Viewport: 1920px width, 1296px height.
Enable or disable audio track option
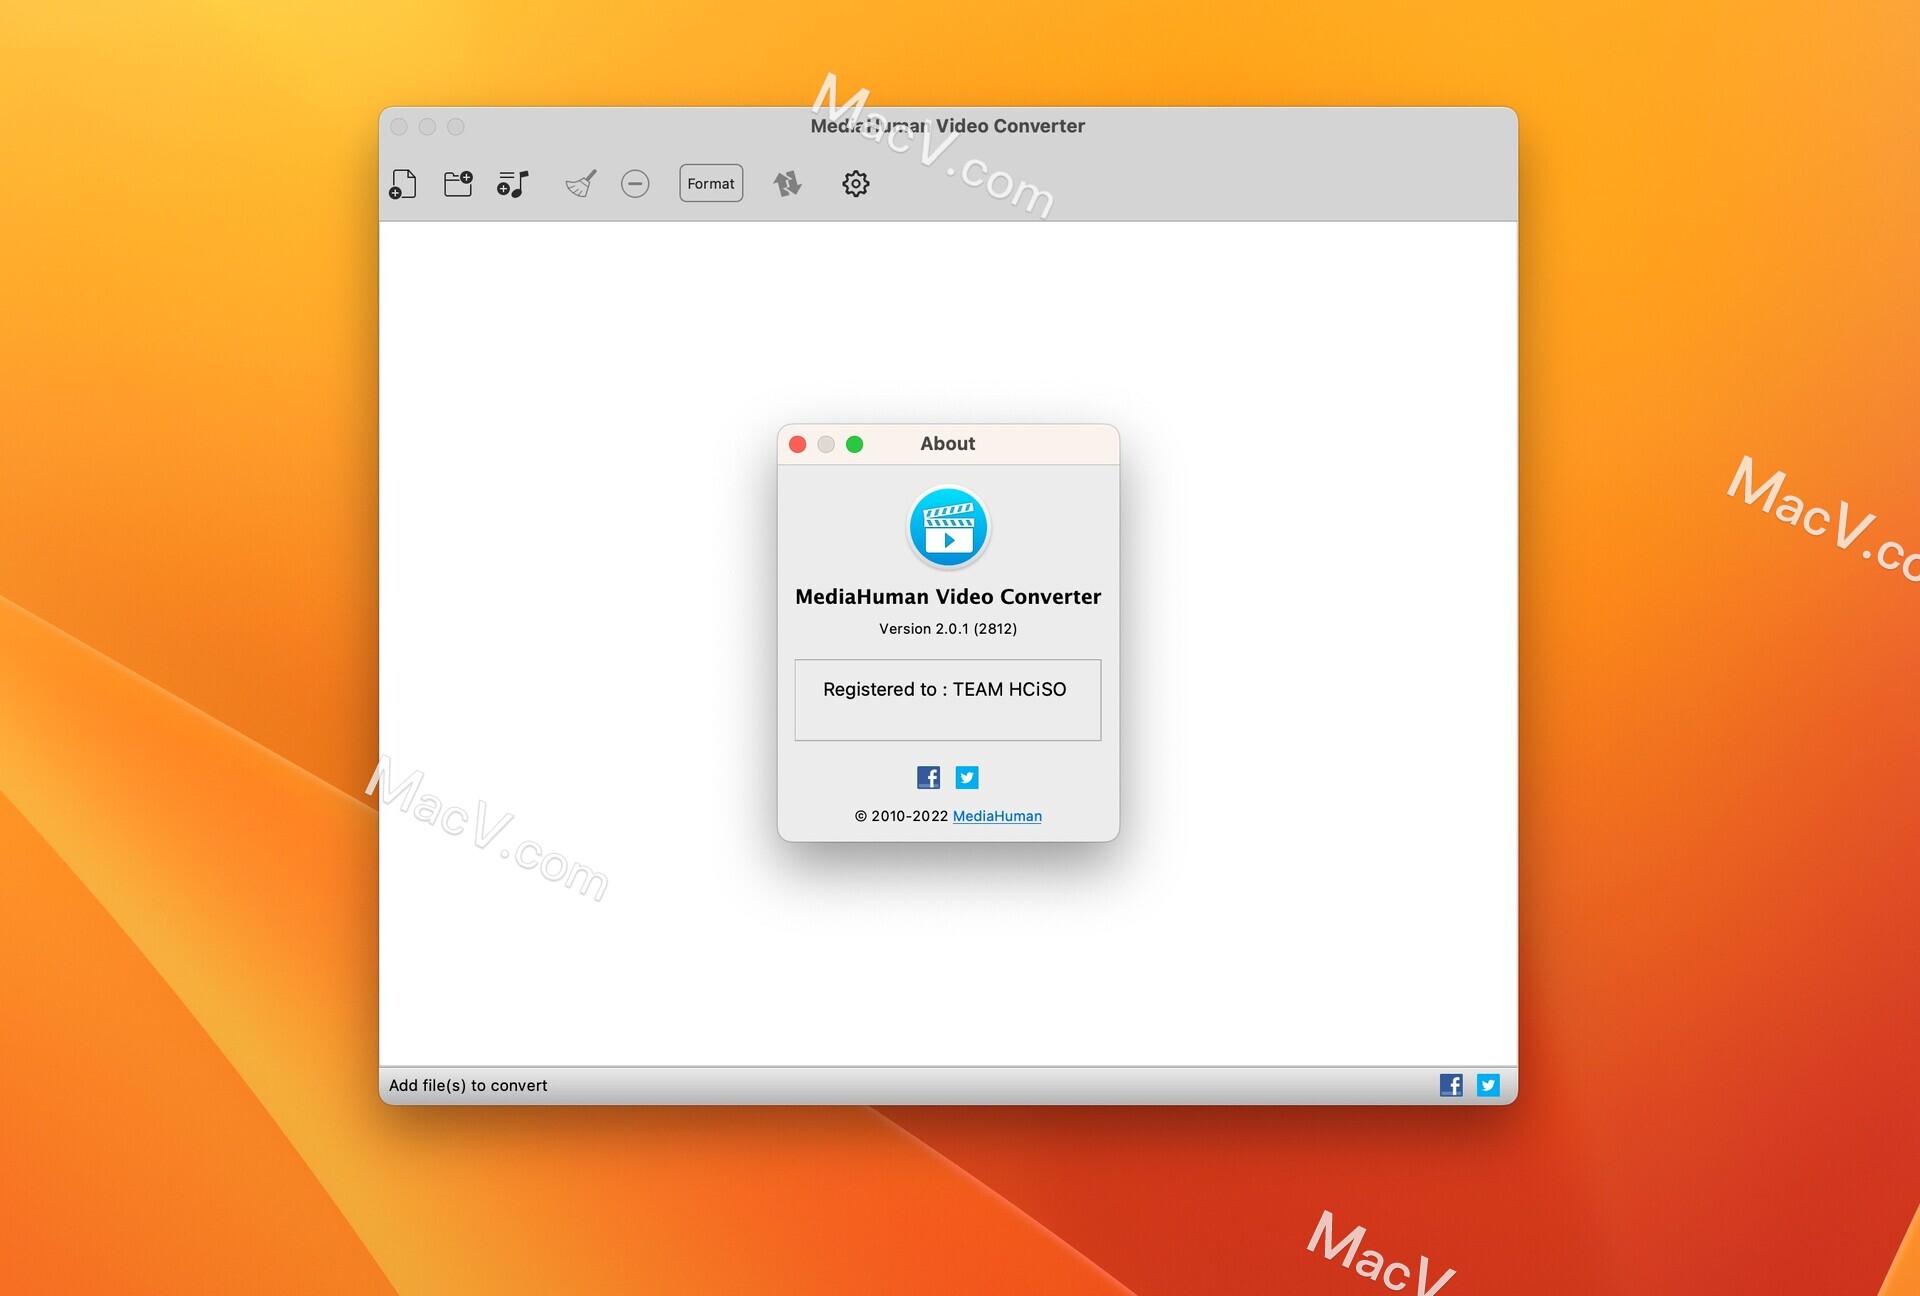coord(513,184)
